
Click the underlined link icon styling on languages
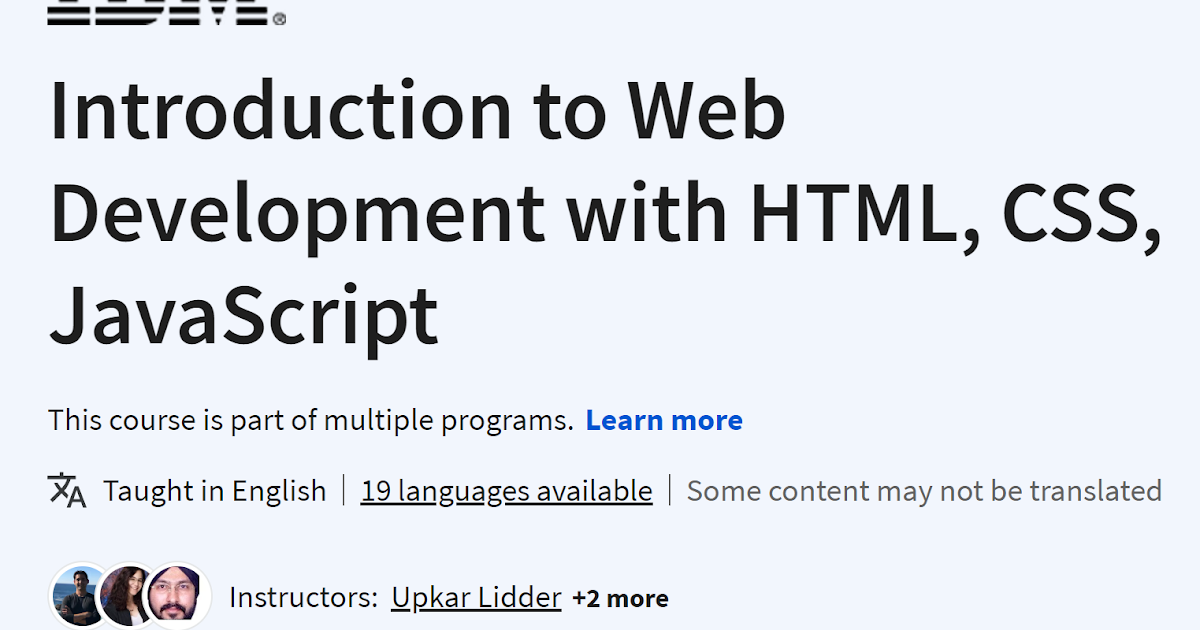click(505, 491)
